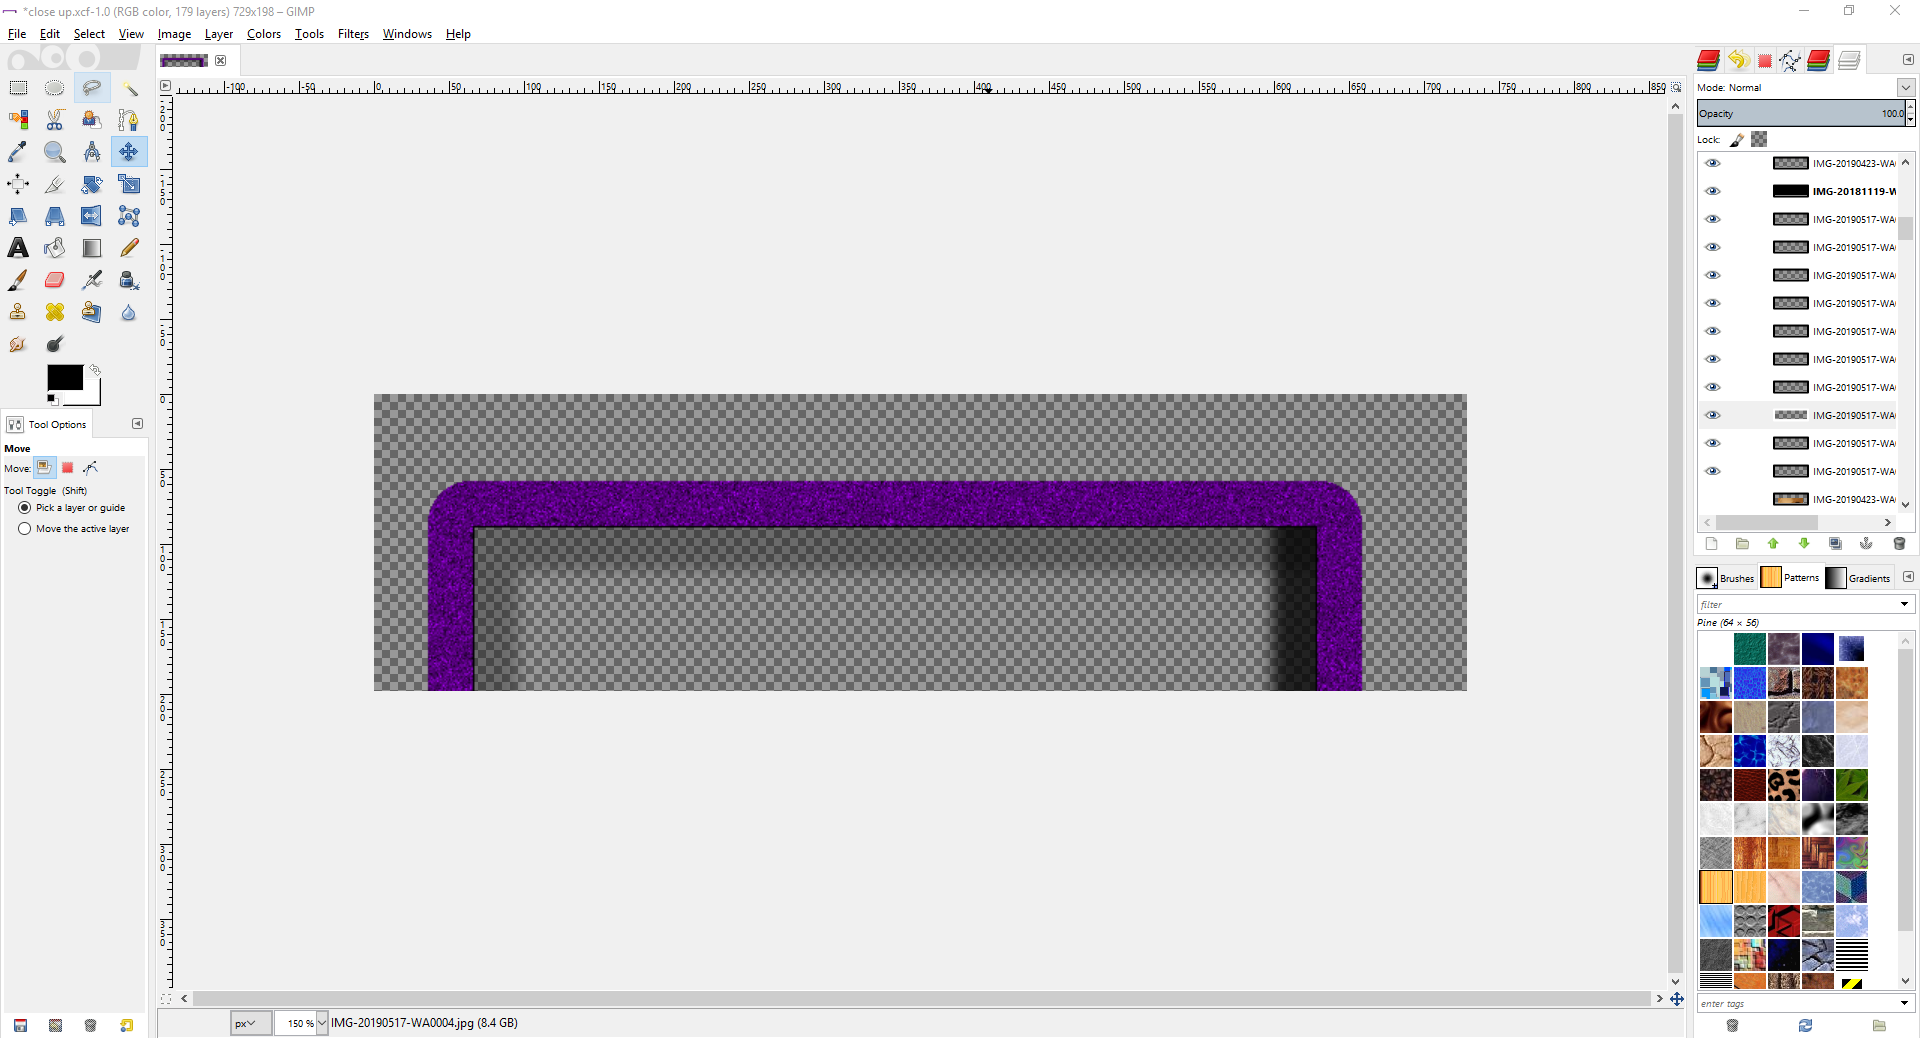
Task: Activate the Scissors Select tool
Action: tap(55, 120)
